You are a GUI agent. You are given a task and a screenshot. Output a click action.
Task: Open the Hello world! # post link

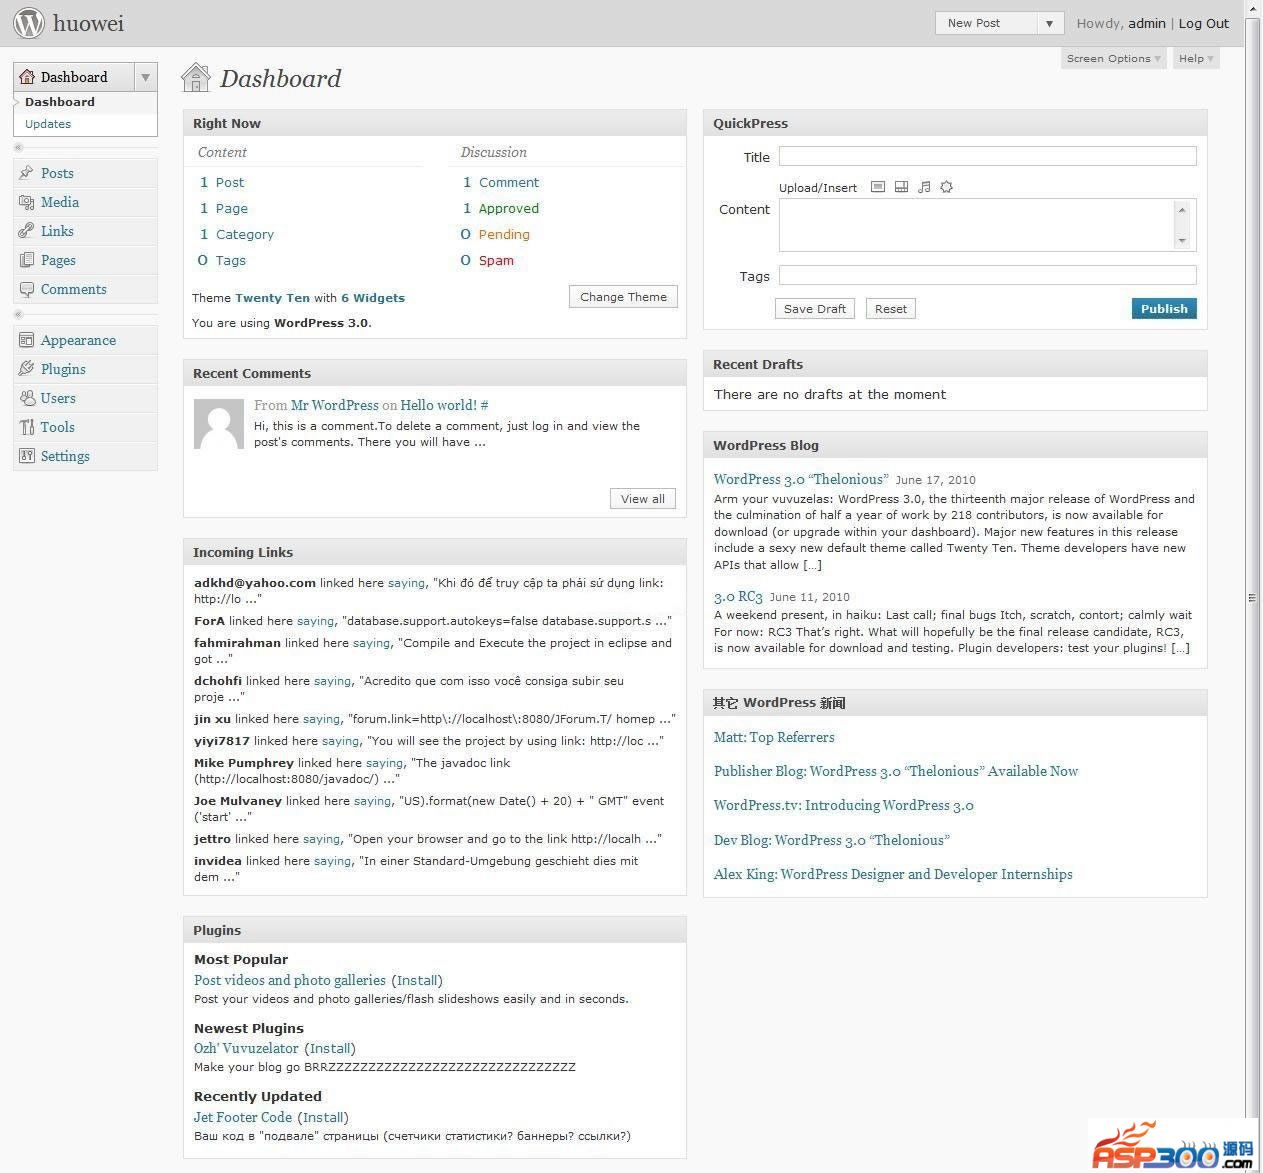tap(444, 405)
